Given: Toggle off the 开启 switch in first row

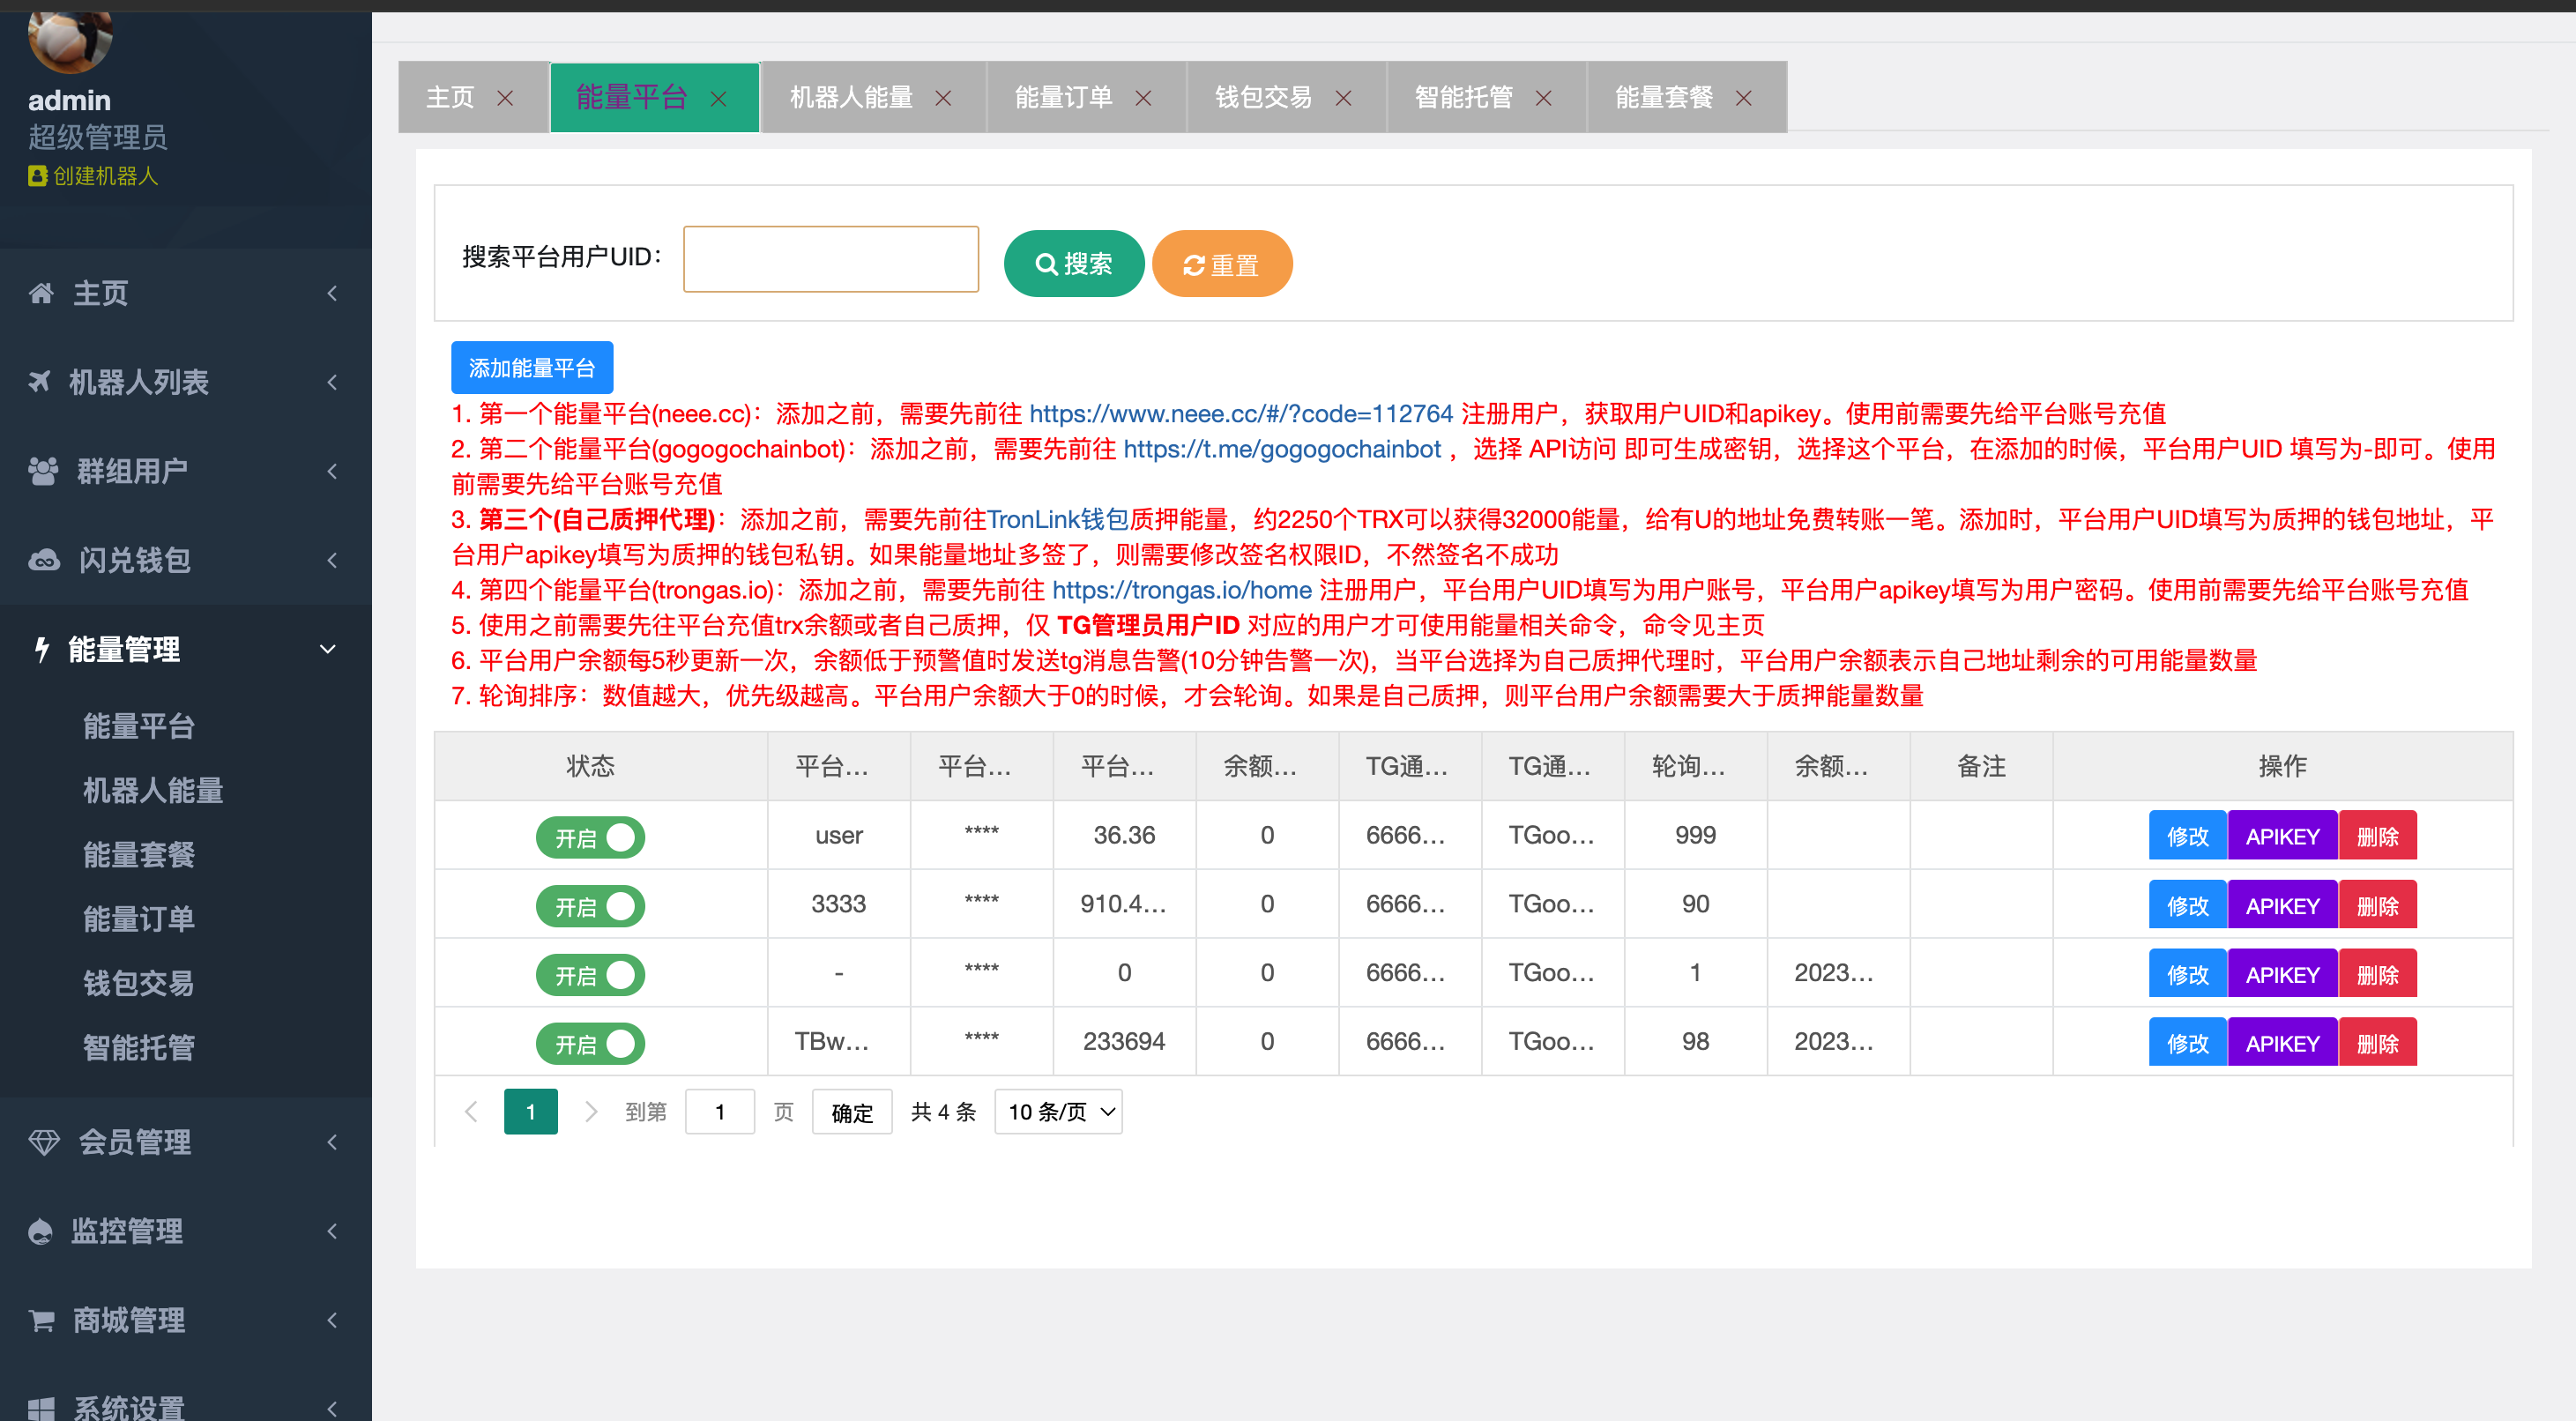Looking at the screenshot, I should tap(590, 837).
